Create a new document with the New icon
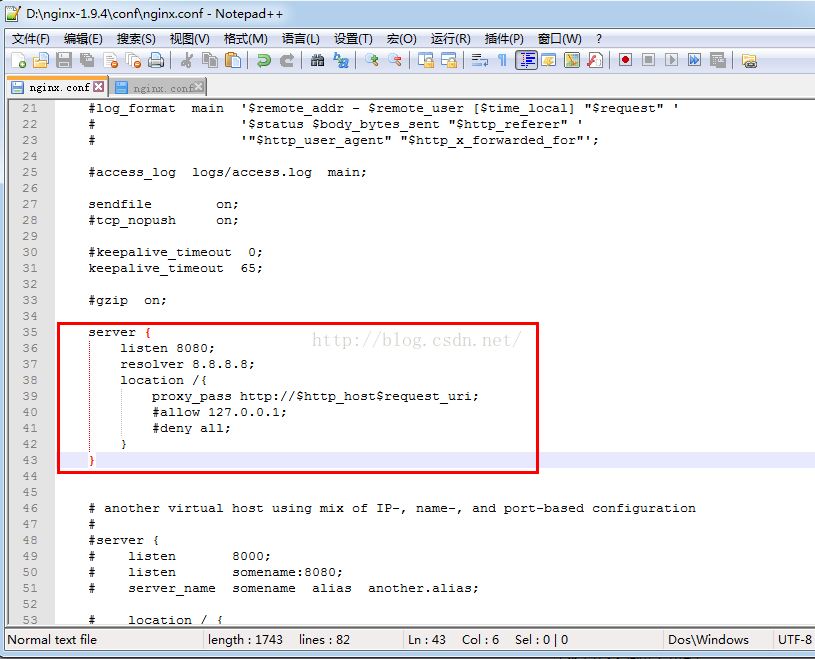Image resolution: width=815 pixels, height=659 pixels. (19, 60)
